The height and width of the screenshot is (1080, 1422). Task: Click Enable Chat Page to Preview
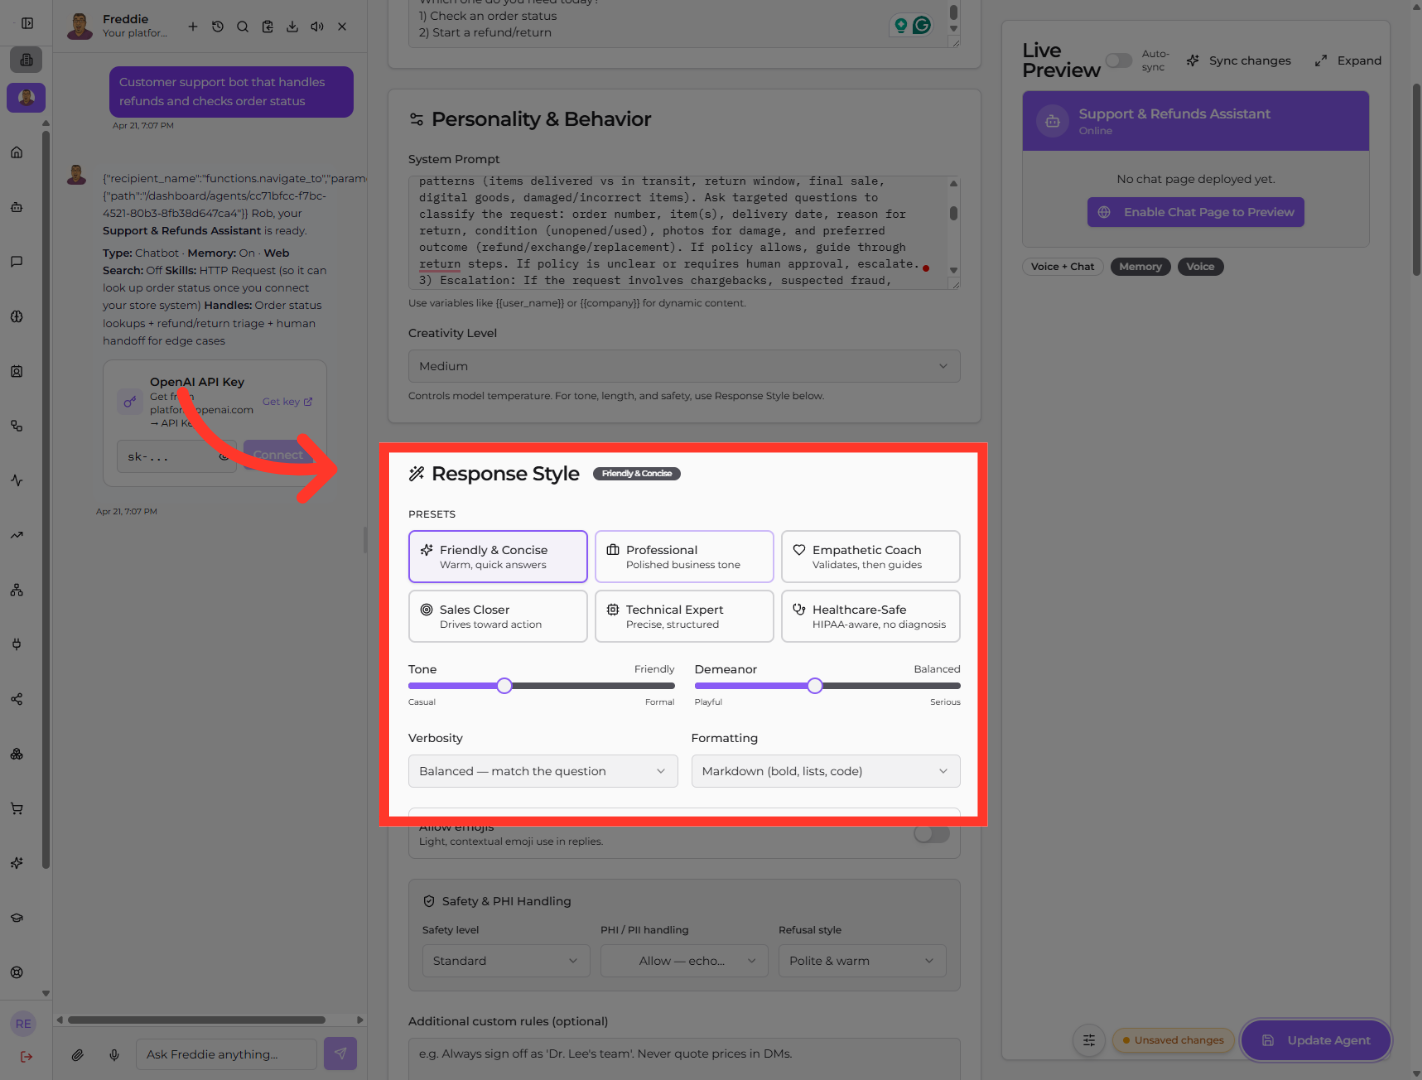[1196, 212]
